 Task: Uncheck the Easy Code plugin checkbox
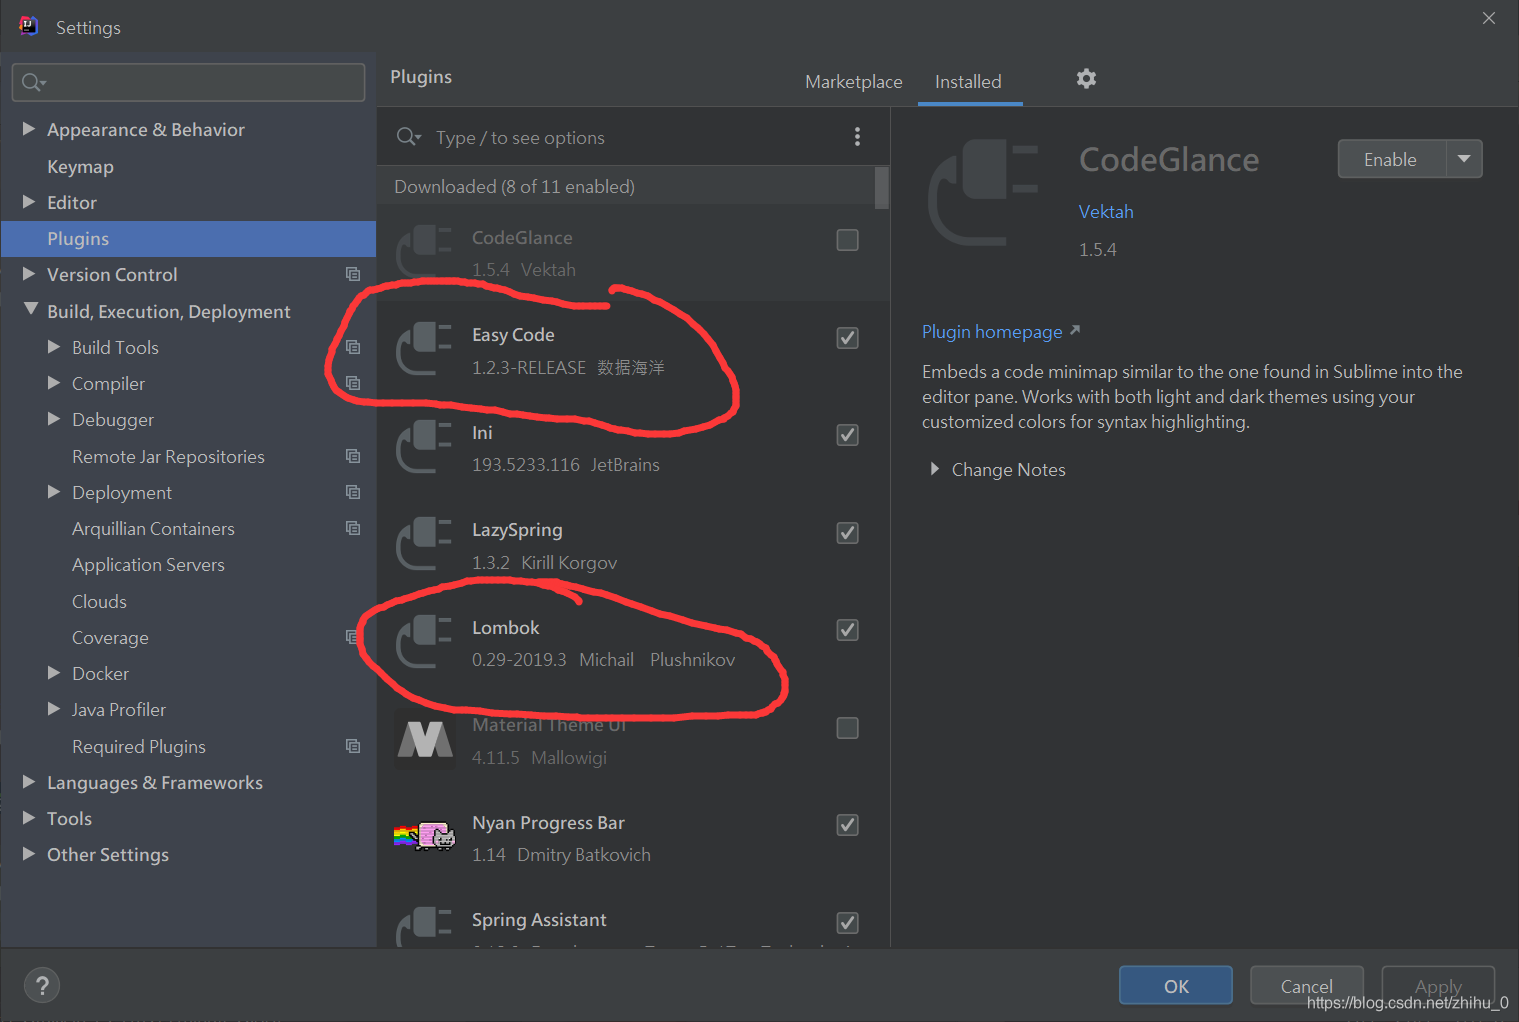(x=847, y=338)
